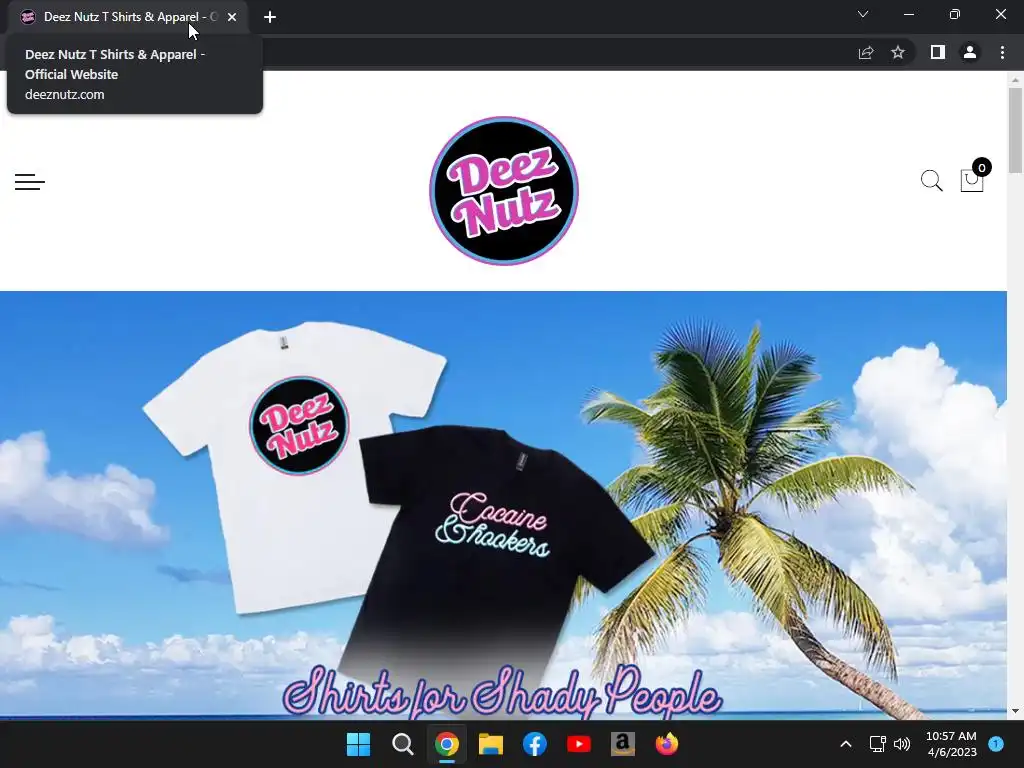This screenshot has width=1024, height=768.
Task: Launch YouTube from the taskbar
Action: [x=579, y=744]
